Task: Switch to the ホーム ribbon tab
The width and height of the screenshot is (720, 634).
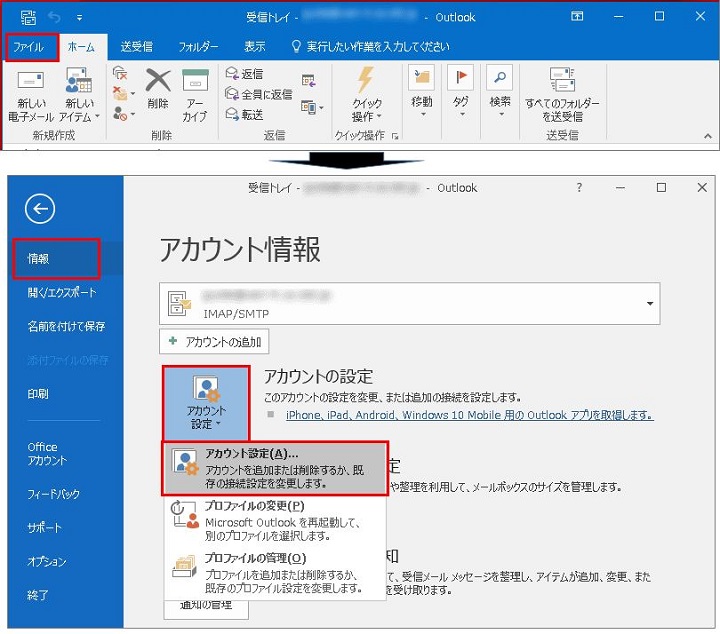Action: click(x=82, y=47)
